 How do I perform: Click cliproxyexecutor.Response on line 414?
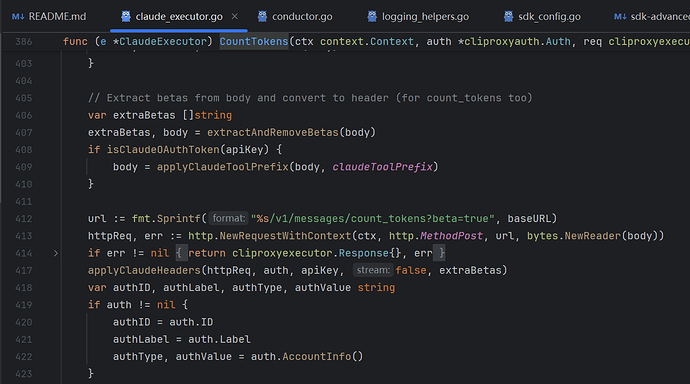310,253
